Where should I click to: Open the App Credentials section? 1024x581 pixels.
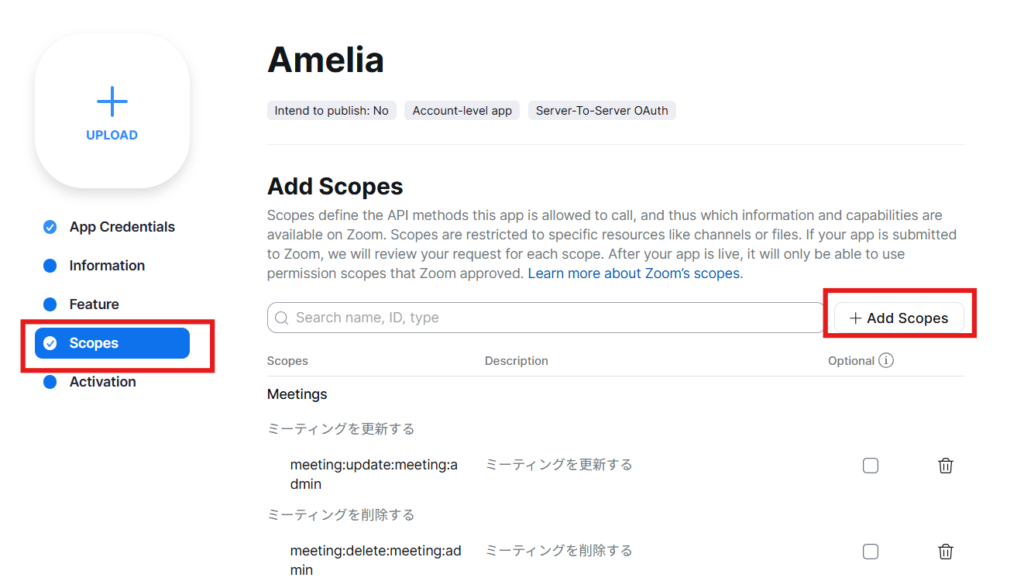tap(122, 227)
